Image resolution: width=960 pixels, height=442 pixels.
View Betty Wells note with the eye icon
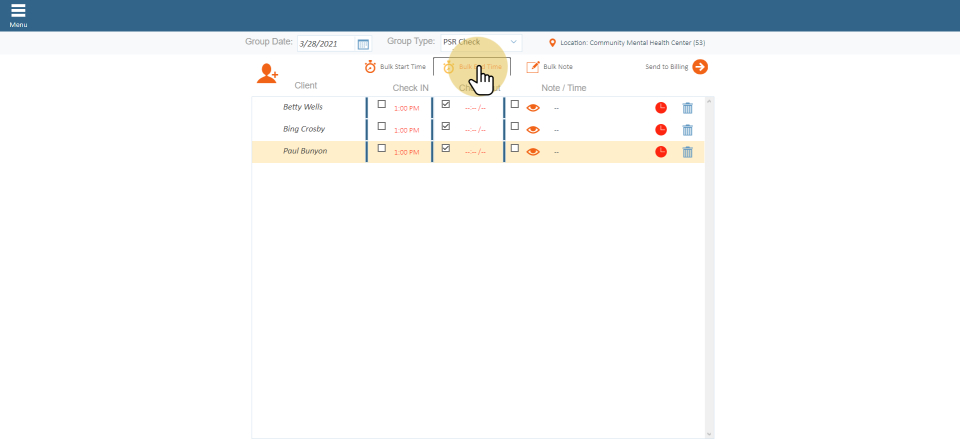pyautogui.click(x=533, y=107)
